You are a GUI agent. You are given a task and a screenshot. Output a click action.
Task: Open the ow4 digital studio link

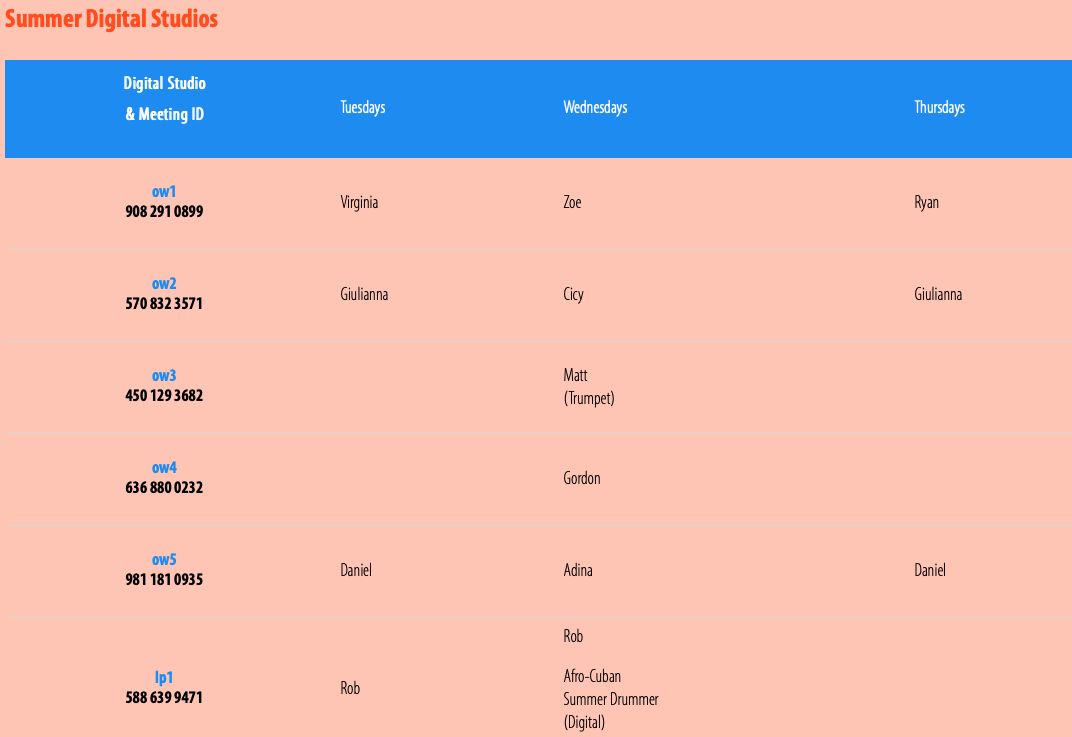164,468
